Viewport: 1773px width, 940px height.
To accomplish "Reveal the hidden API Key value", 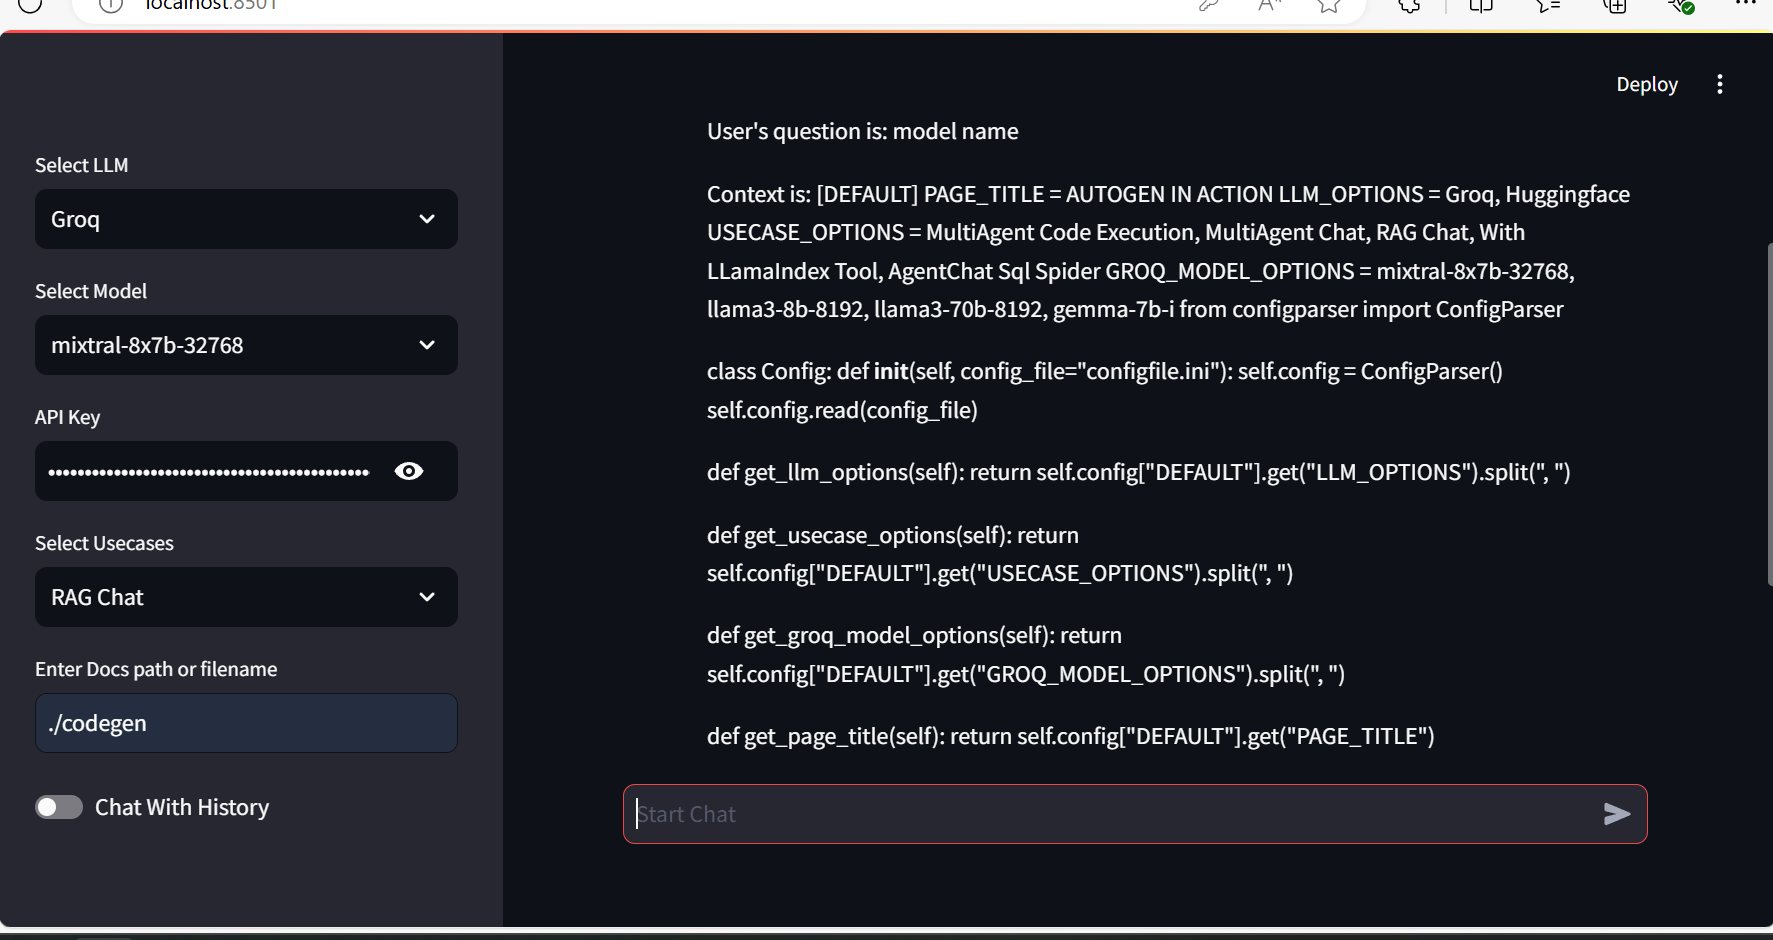I will (x=408, y=471).
